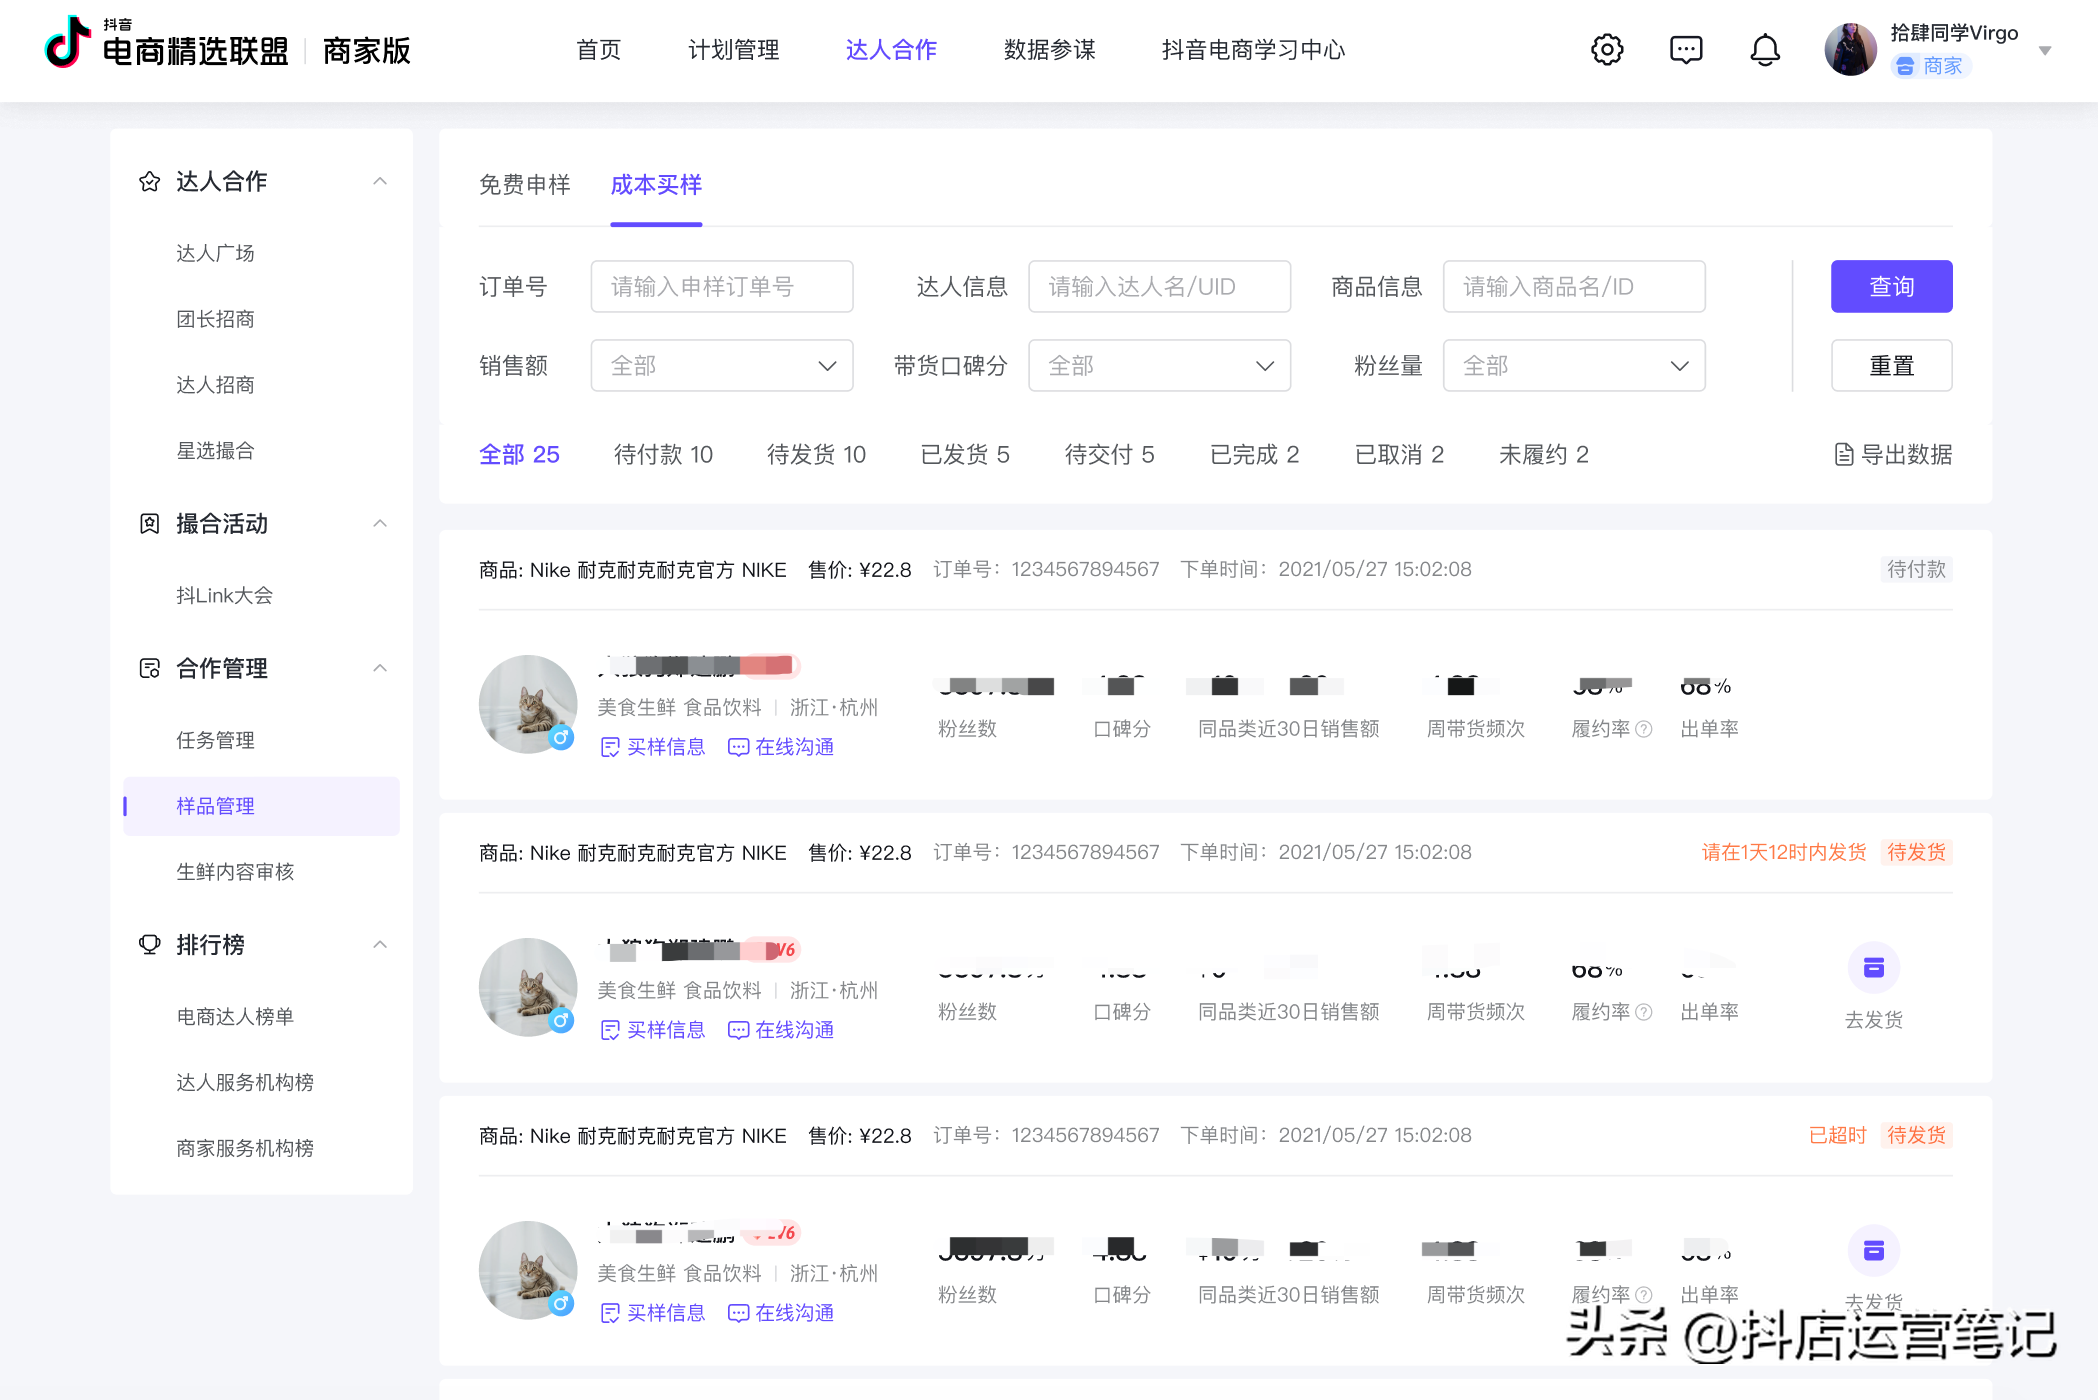The height and width of the screenshot is (1400, 2098).
Task: Click the 排行榜 trophy icon in sidebar
Action: [x=149, y=944]
